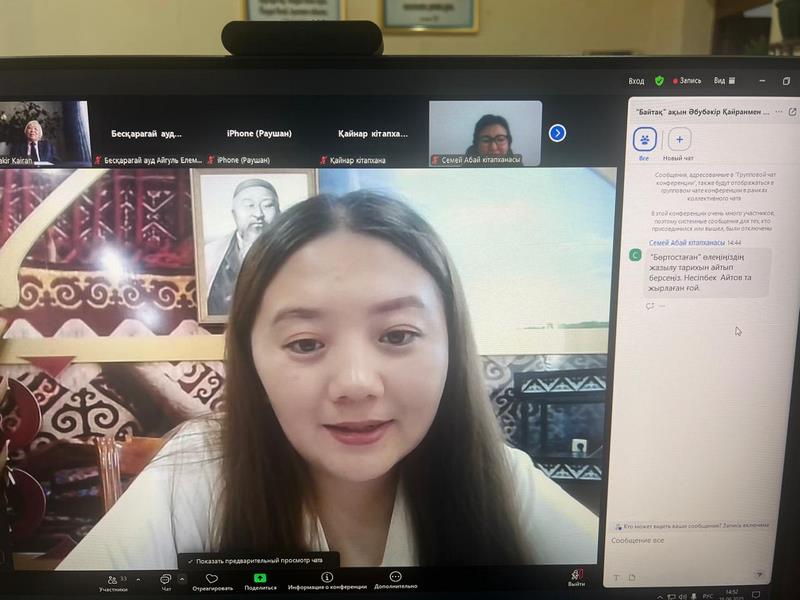Click the green encryption shield icon
Viewport: 800px width, 600px height.
click(x=659, y=81)
